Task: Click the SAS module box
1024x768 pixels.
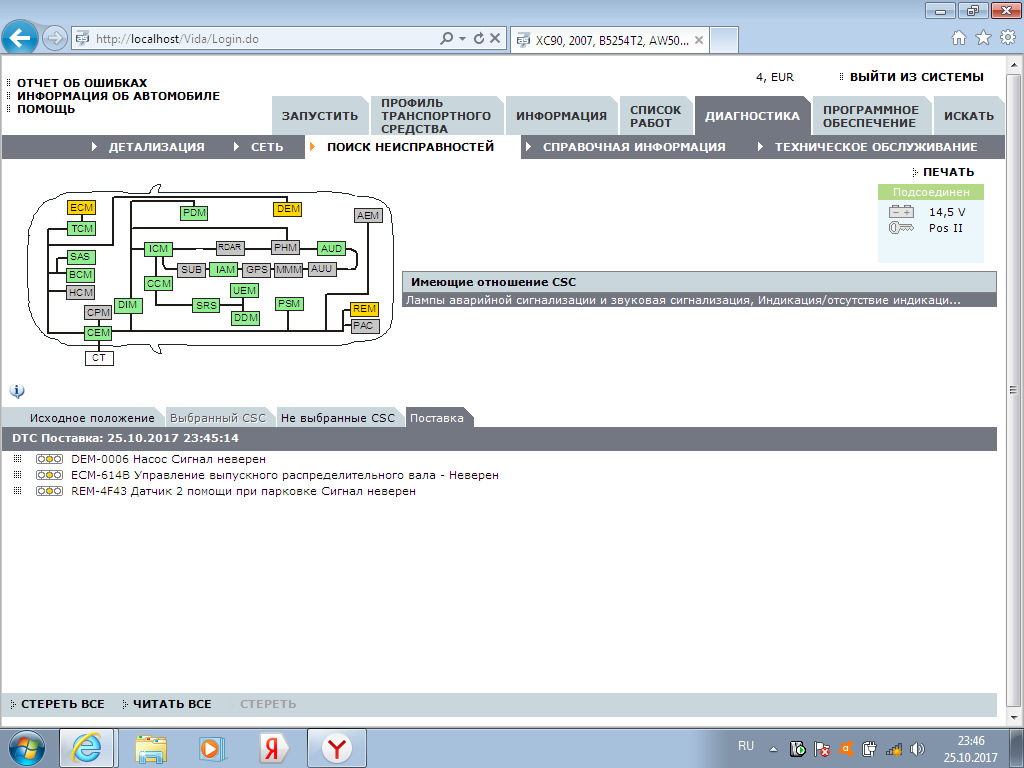Action: point(81,257)
